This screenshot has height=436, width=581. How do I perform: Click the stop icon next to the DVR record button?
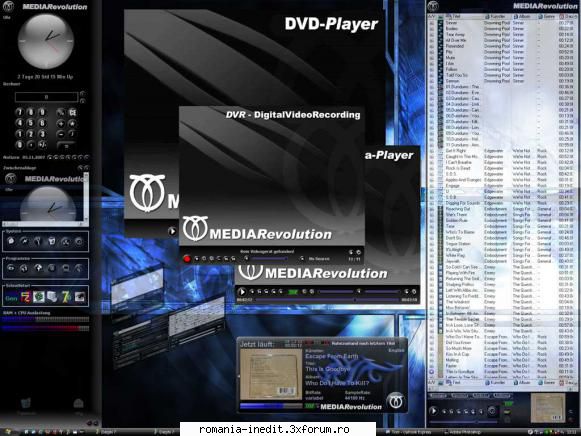pos(197,259)
